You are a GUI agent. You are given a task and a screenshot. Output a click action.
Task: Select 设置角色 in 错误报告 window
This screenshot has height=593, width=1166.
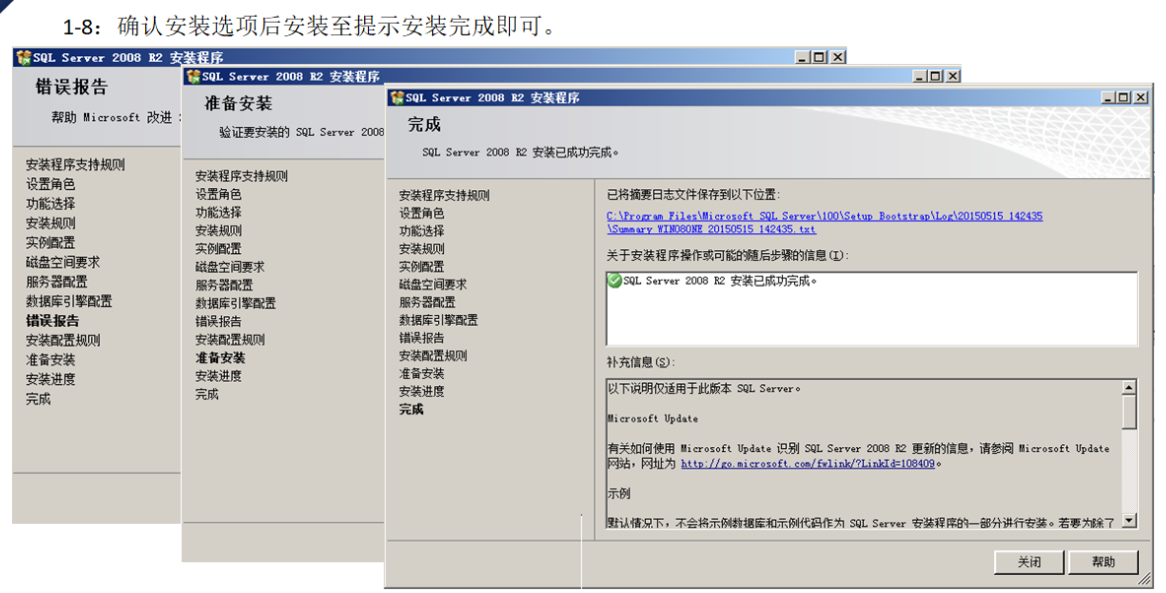click(x=50, y=185)
